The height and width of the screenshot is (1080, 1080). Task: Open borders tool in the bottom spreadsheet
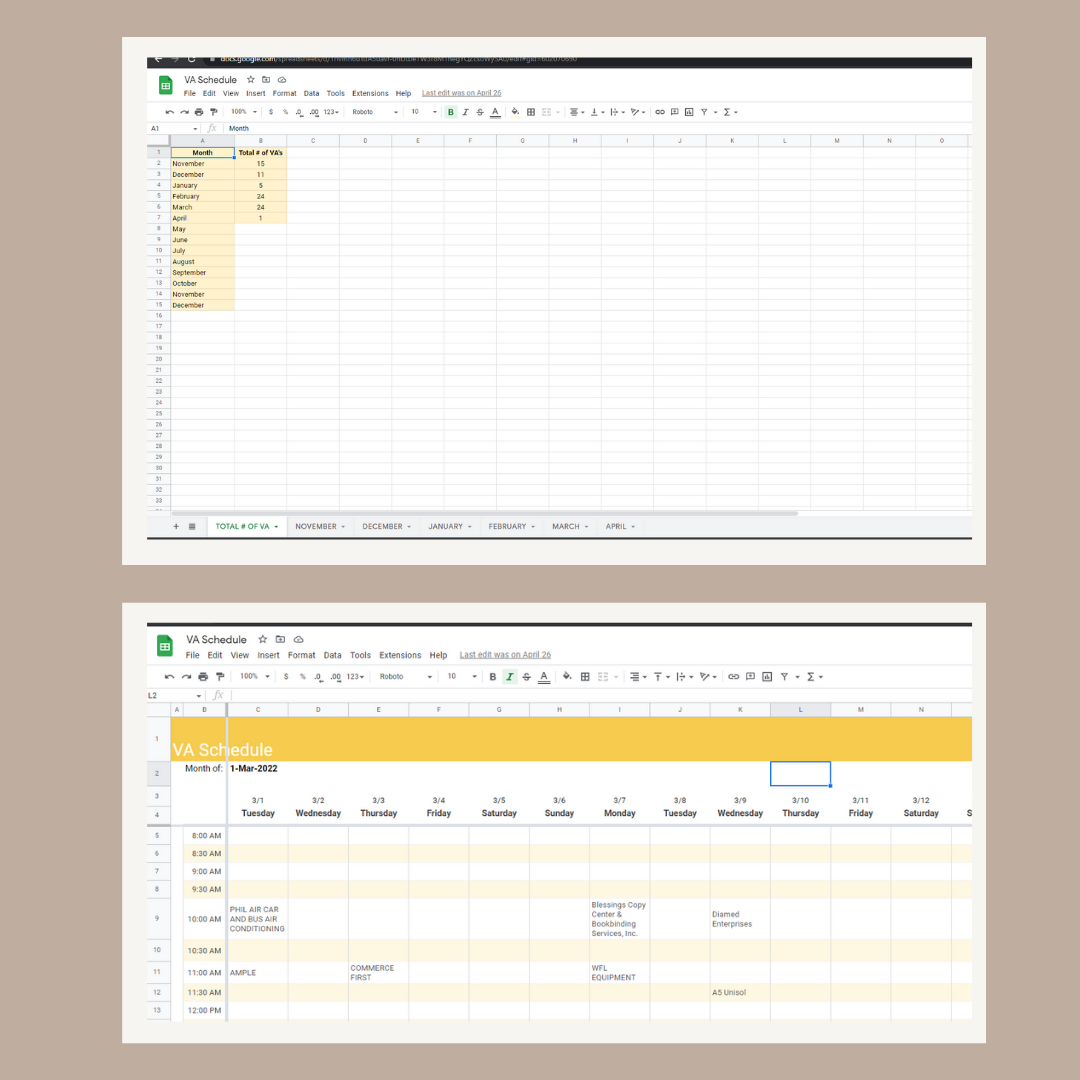pyautogui.click(x=585, y=677)
